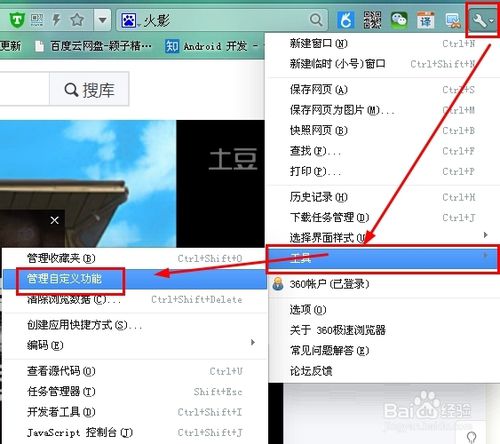Screen dimensions: 500x444
Task: Select 关于 360极速浏览器 entry
Action: pyautogui.click(x=382, y=330)
